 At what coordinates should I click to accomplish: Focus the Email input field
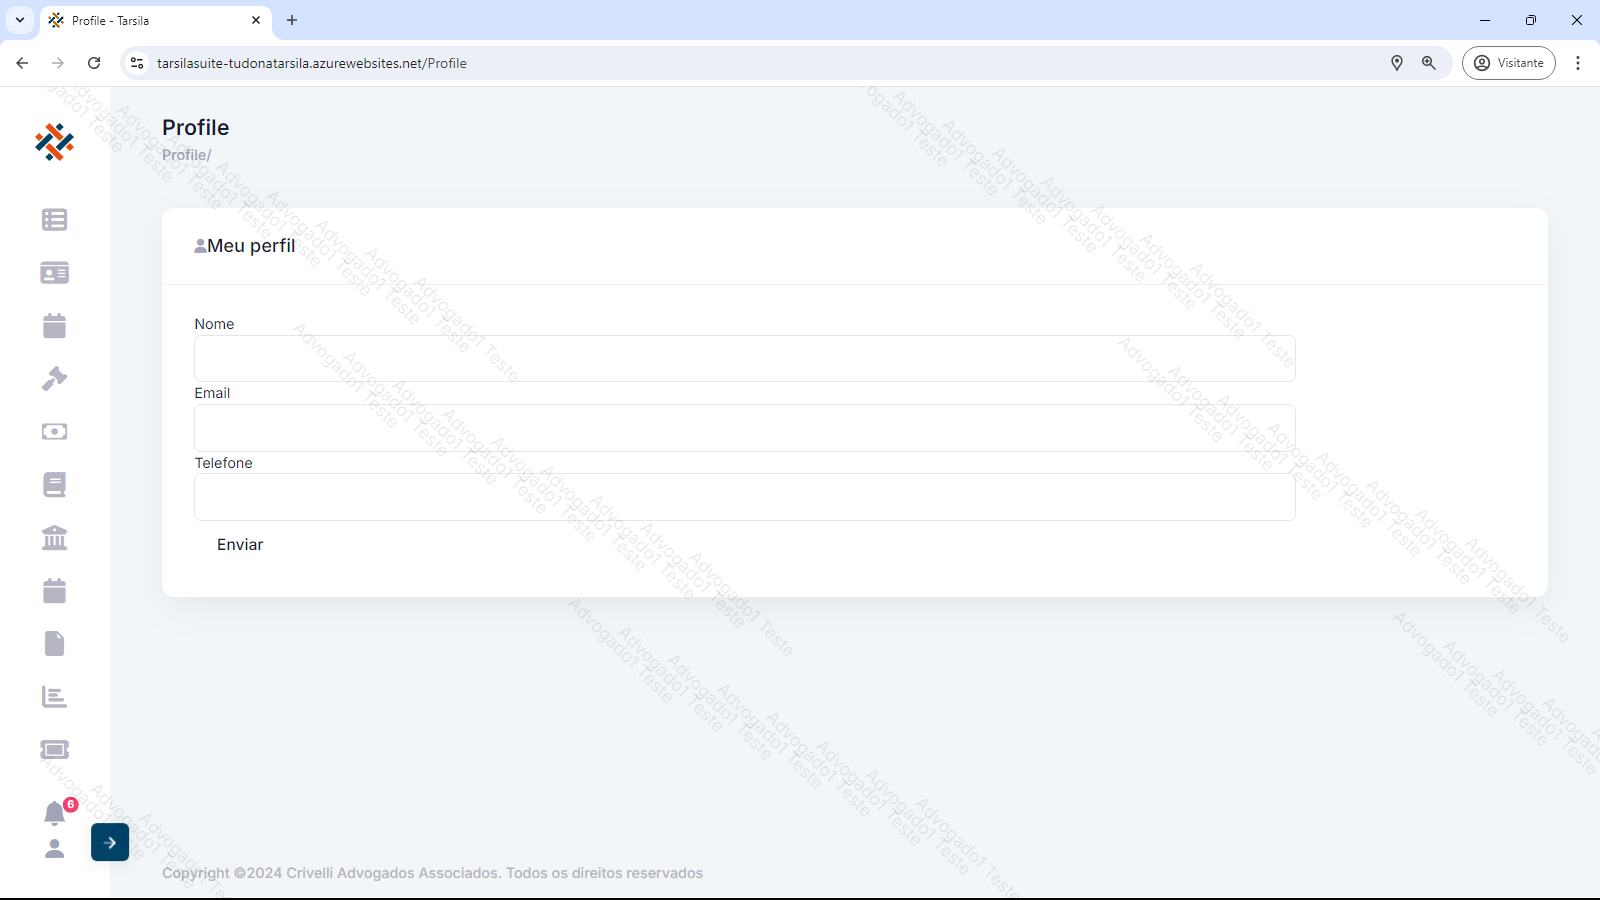pos(744,428)
